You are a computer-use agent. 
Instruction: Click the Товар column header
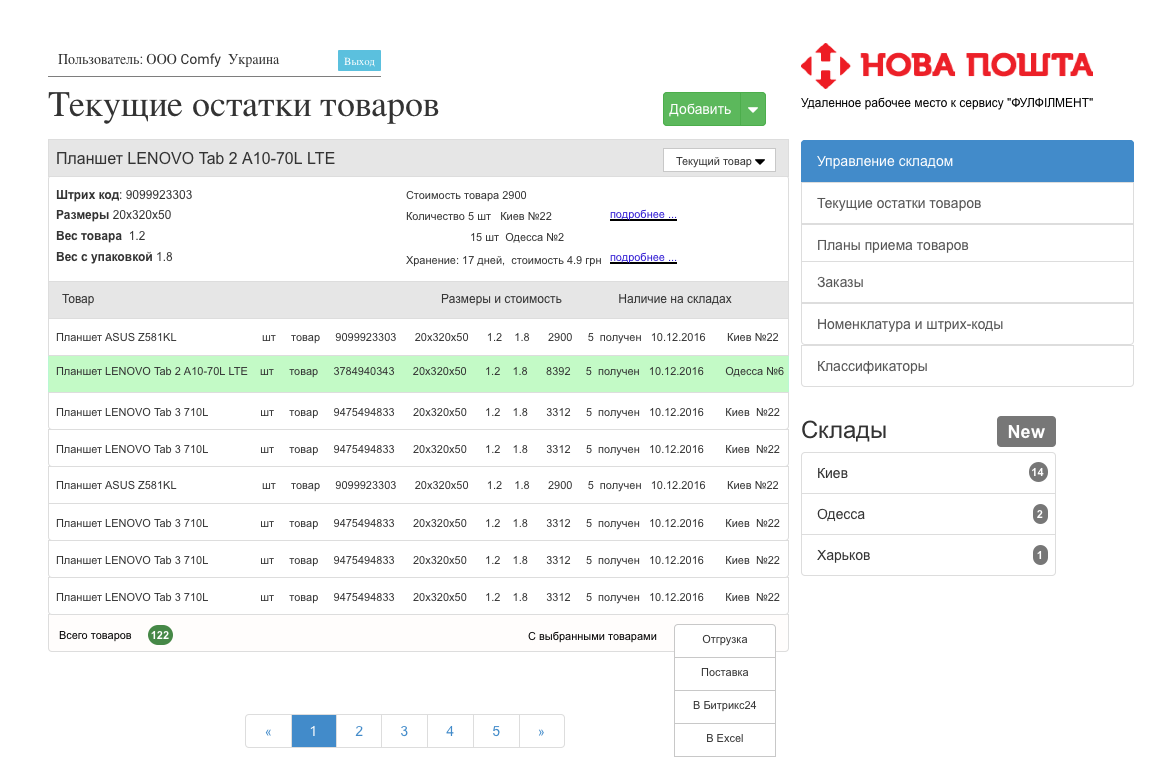[78, 299]
